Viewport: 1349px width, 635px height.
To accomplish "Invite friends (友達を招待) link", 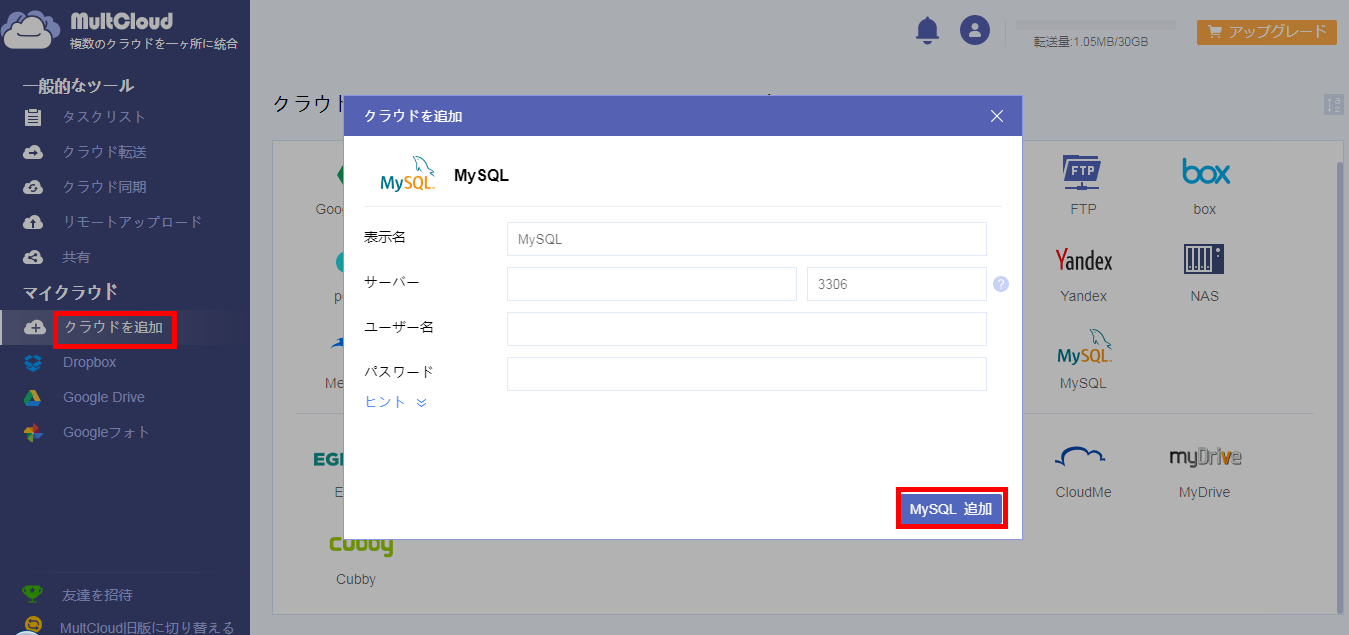I will [x=97, y=595].
